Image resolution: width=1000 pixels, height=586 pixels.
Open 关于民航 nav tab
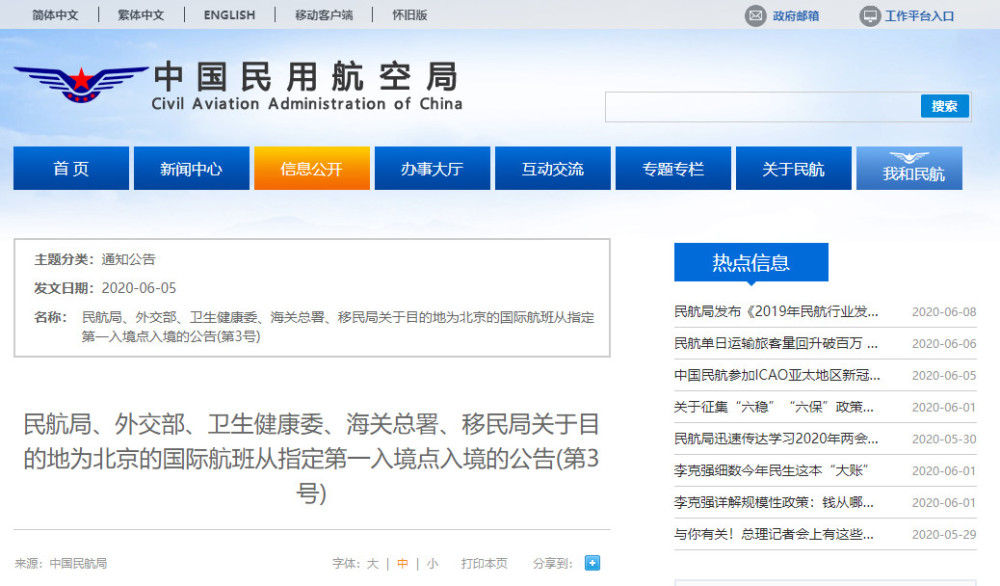pos(794,168)
